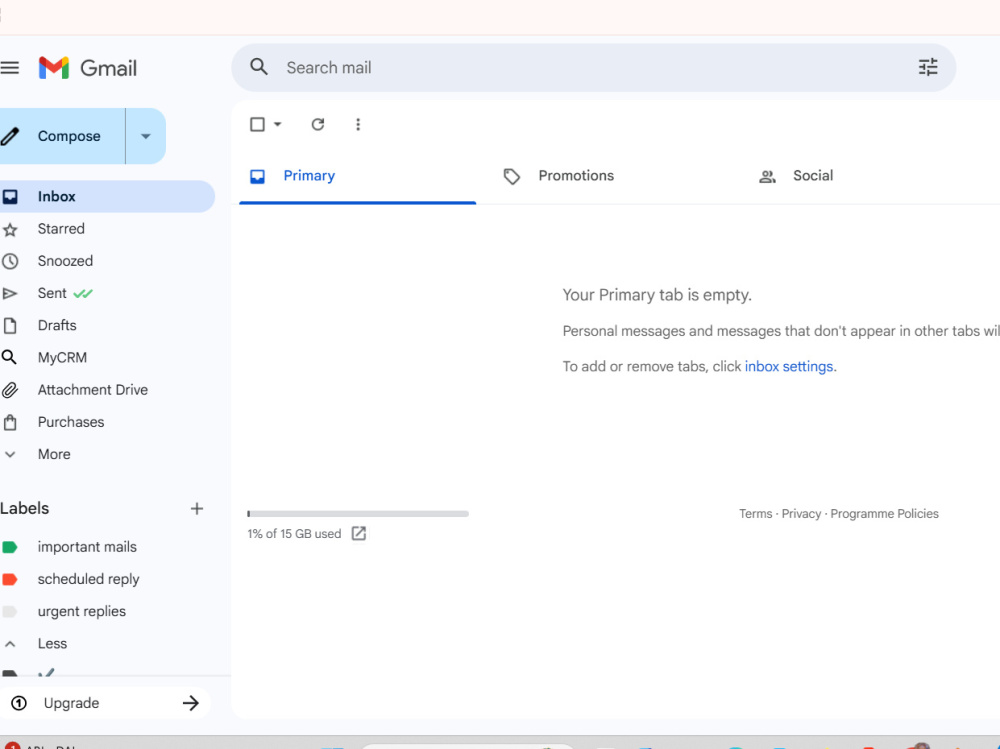Click the Upgrade button

point(105,703)
